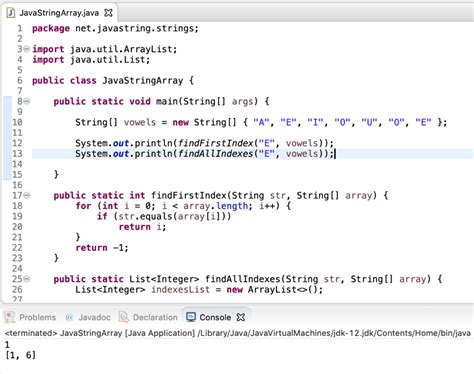This screenshot has height=374, width=474.
Task: Click line number 13 in the gutter
Action: pyautogui.click(x=17, y=154)
